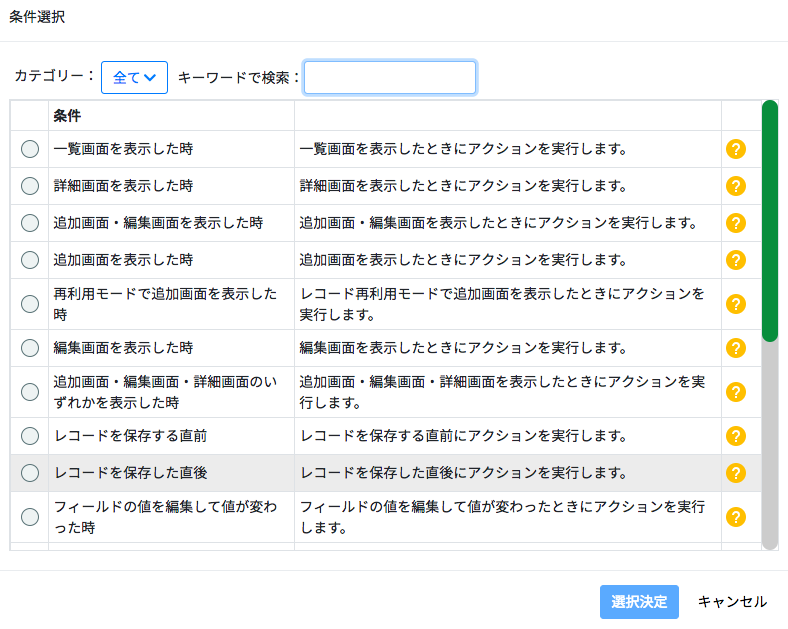Click the キーワードで検索 input field
788x629 pixels.
coord(390,77)
